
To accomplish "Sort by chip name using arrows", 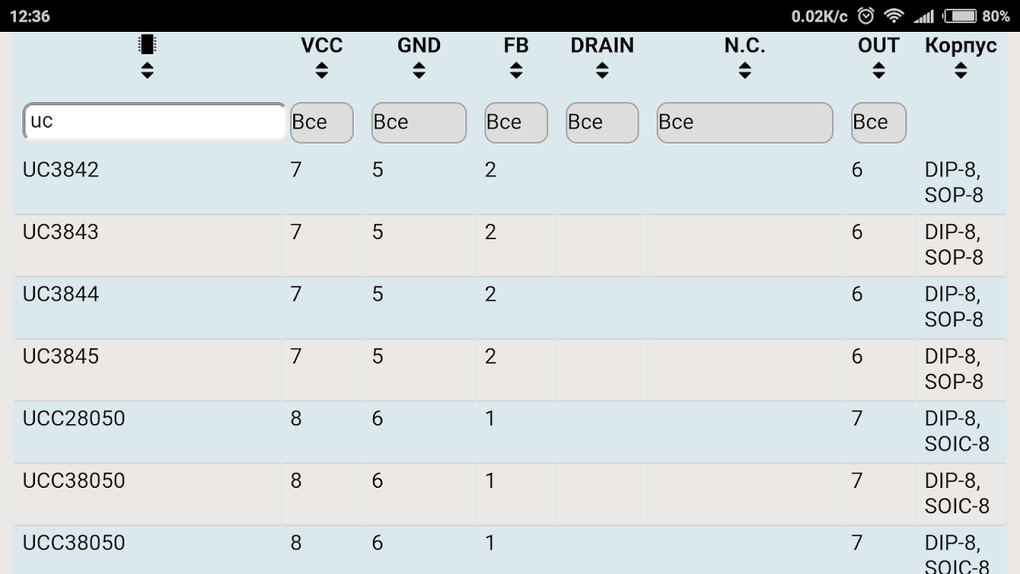I will pyautogui.click(x=148, y=70).
